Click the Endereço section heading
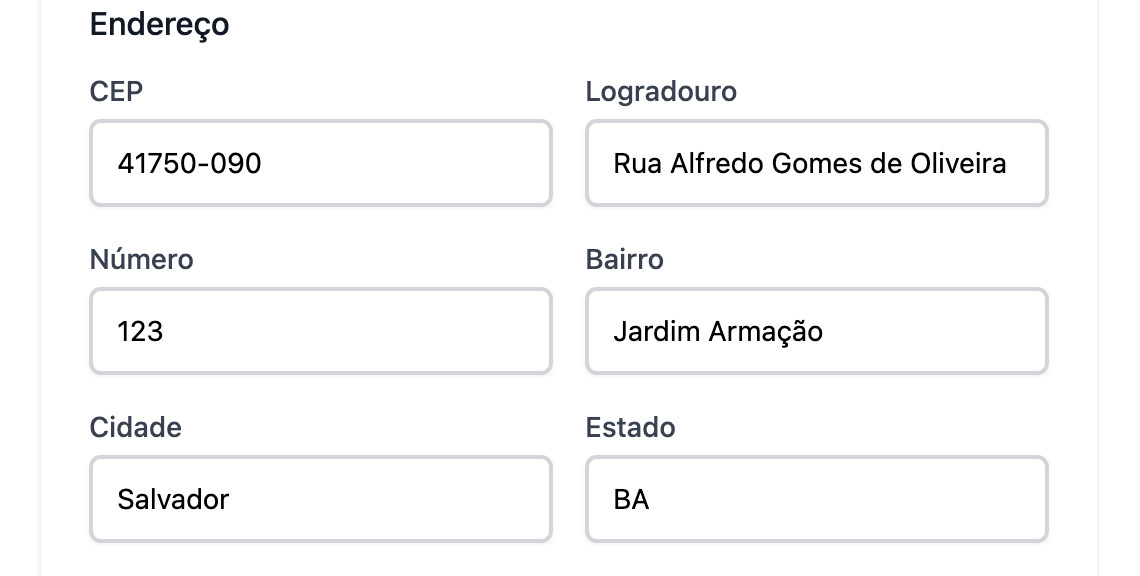 159,24
